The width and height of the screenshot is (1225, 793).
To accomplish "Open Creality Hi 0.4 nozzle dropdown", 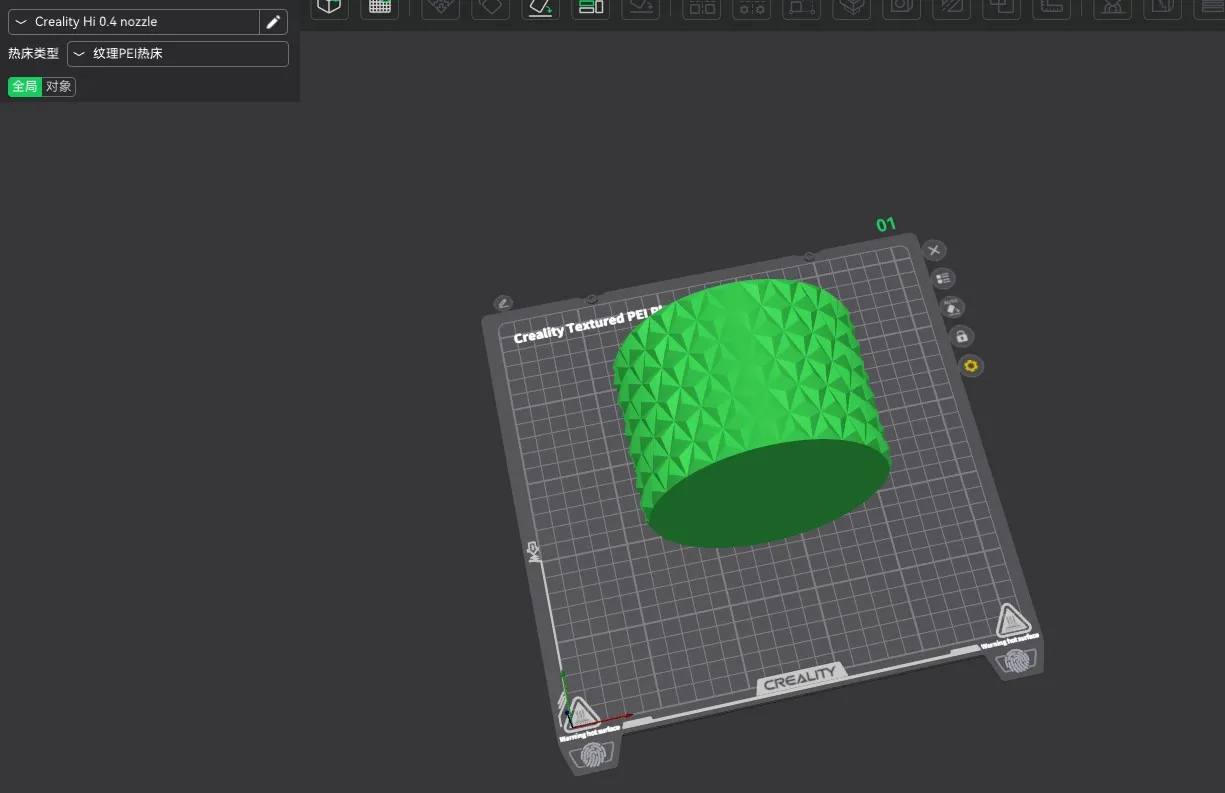I will click(x=133, y=22).
